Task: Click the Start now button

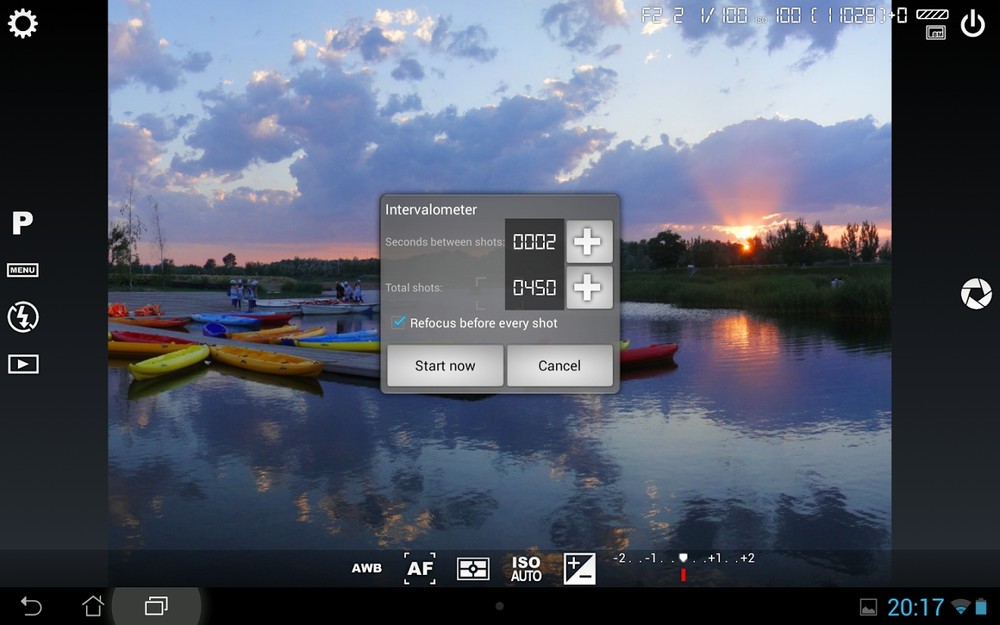Action: 445,366
